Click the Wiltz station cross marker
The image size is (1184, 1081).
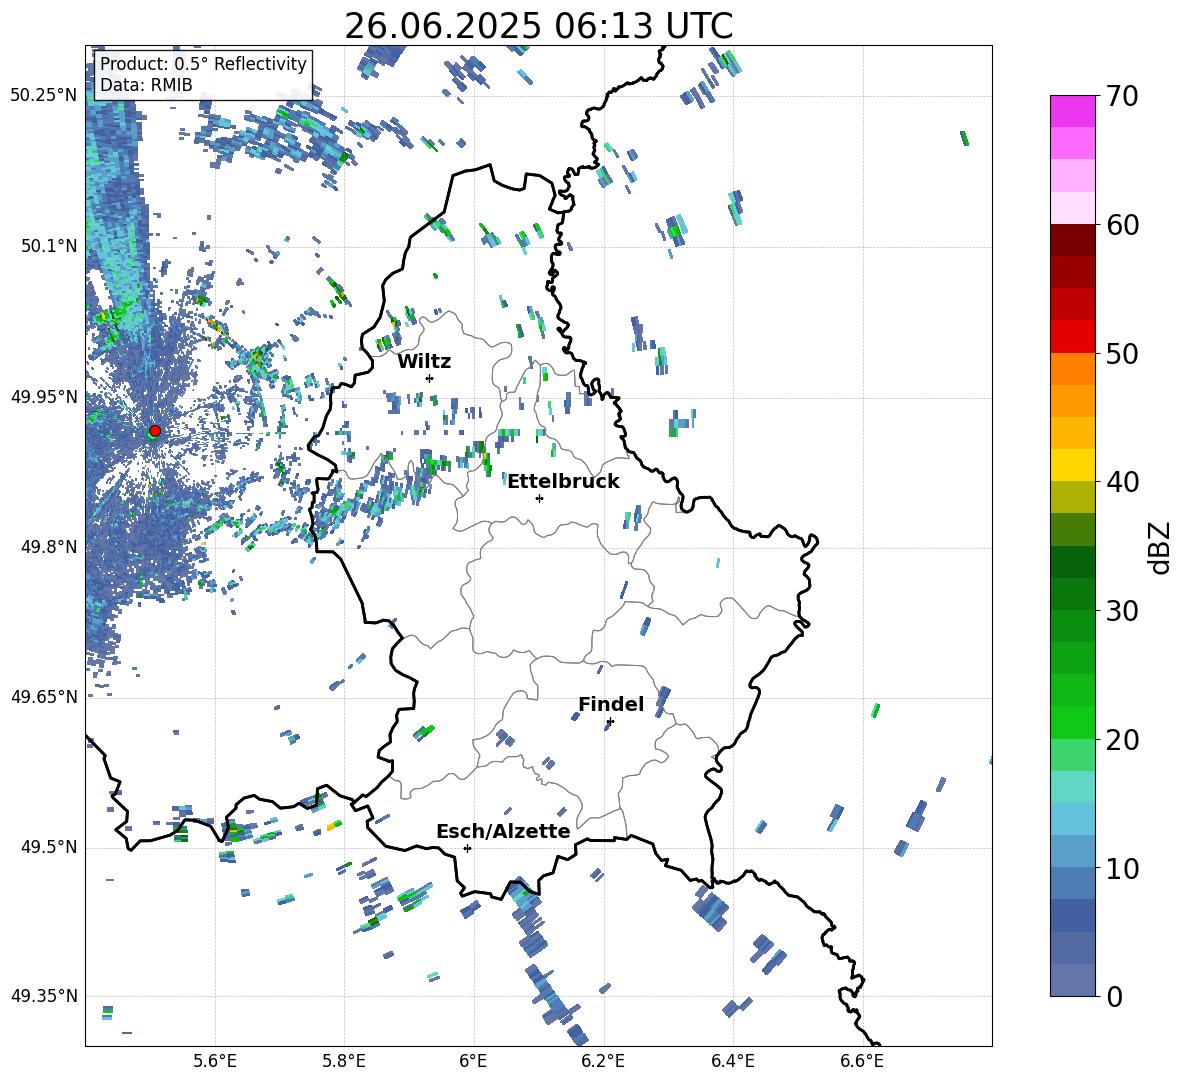coord(430,378)
